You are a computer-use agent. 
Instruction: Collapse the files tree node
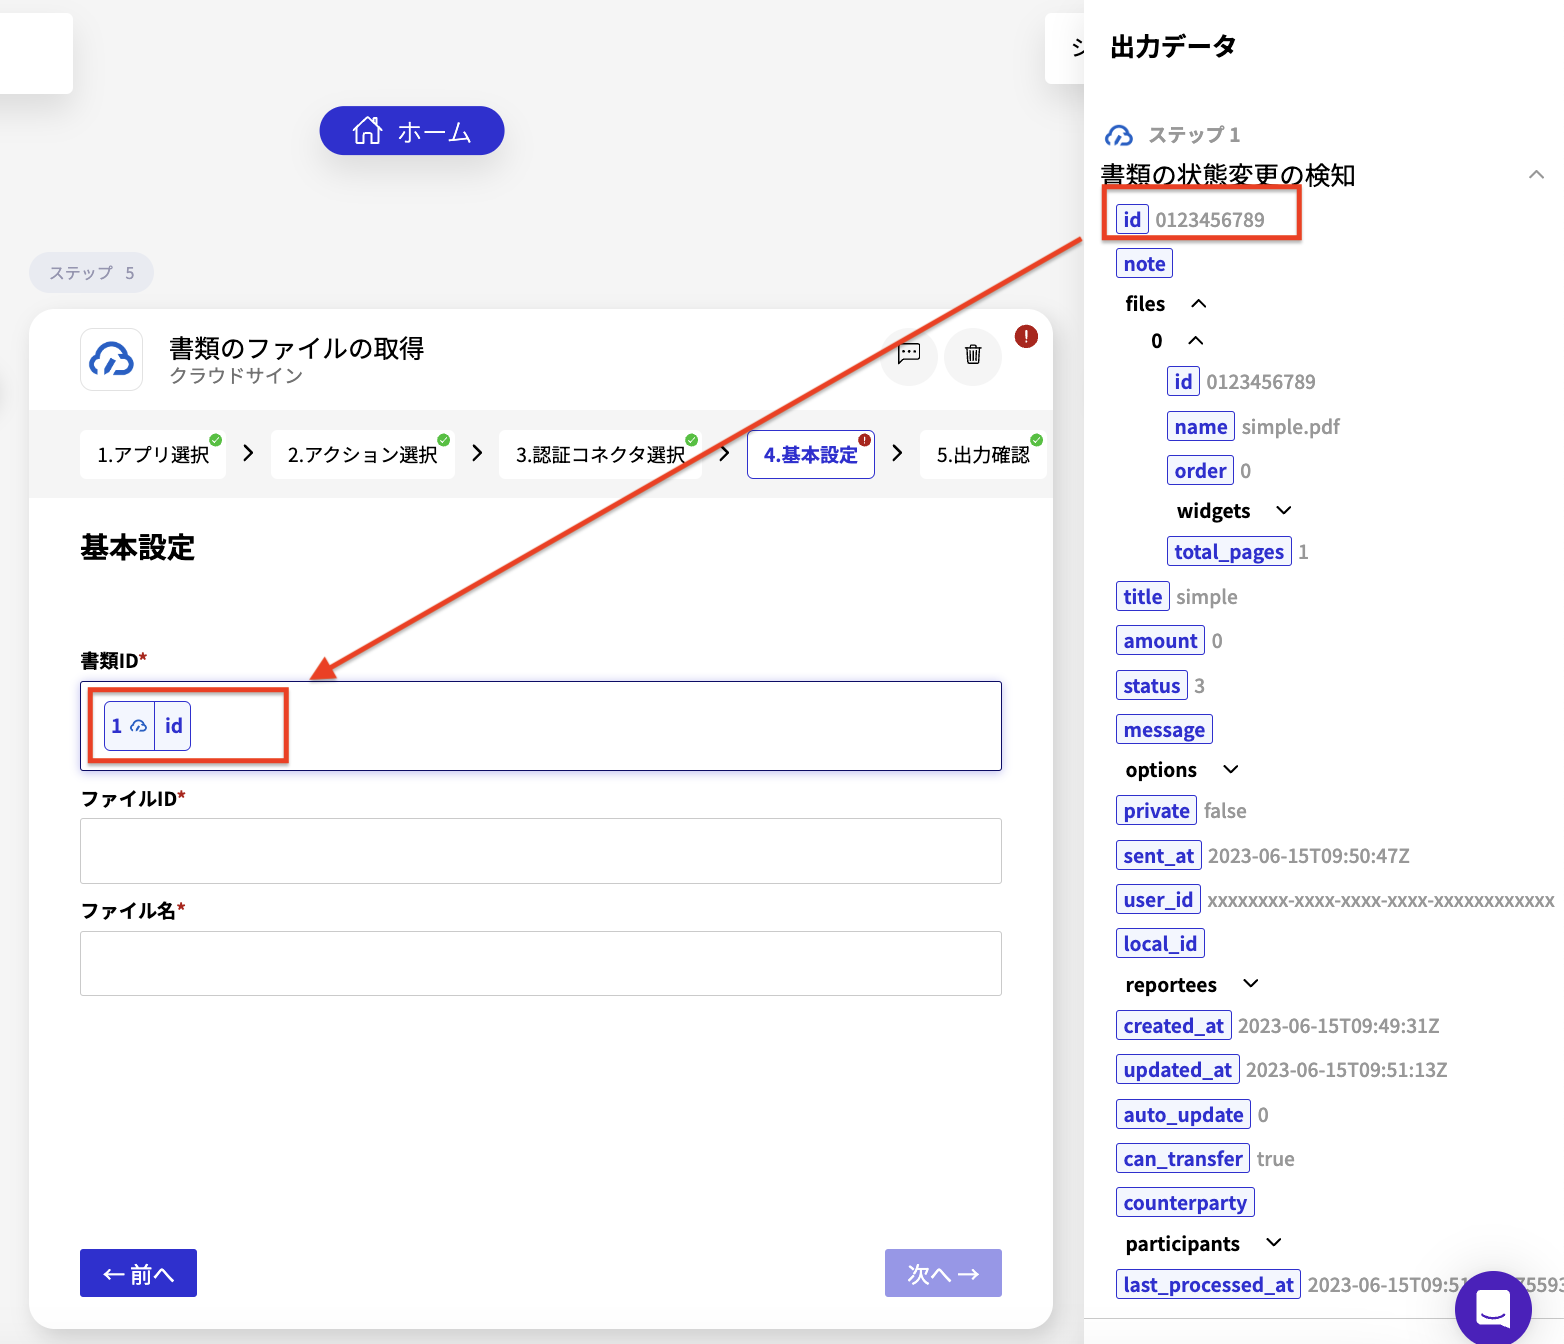click(1199, 304)
